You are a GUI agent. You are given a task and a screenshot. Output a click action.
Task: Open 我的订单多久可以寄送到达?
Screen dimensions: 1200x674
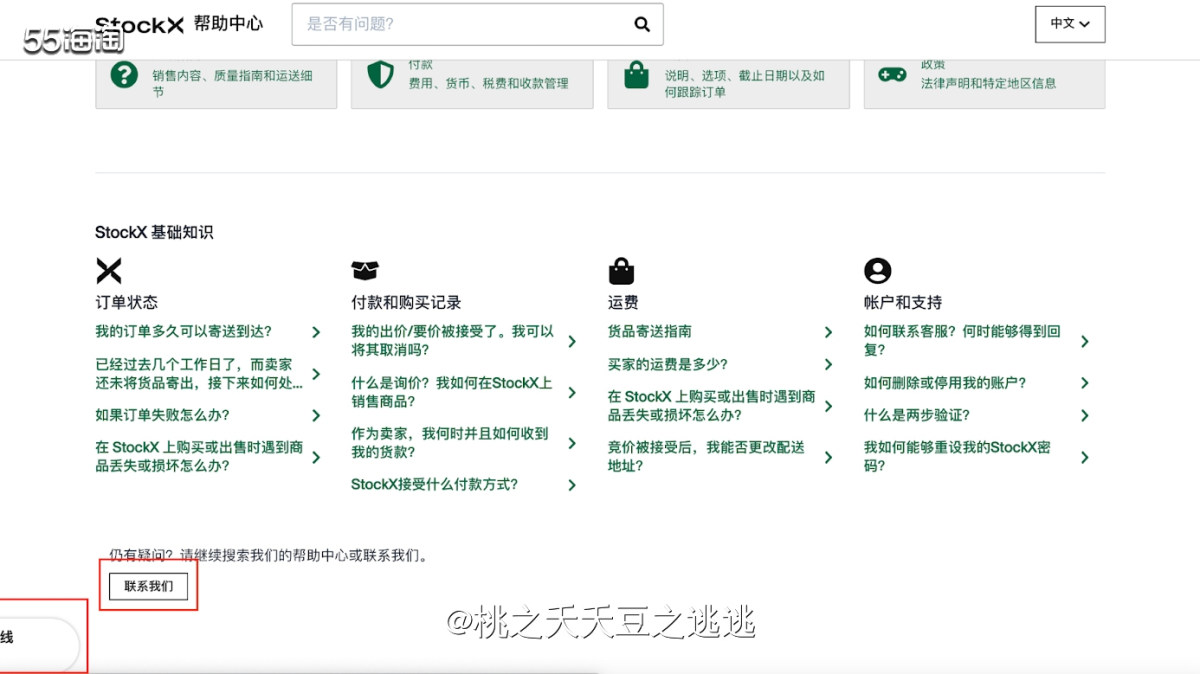pyautogui.click(x=183, y=331)
